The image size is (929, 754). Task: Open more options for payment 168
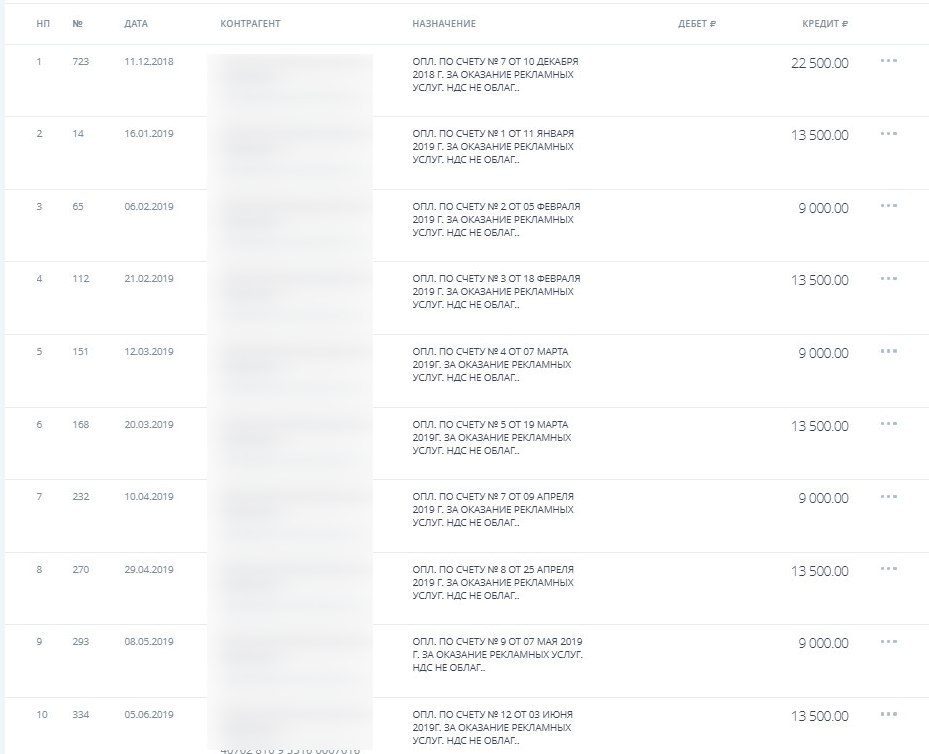[x=889, y=423]
